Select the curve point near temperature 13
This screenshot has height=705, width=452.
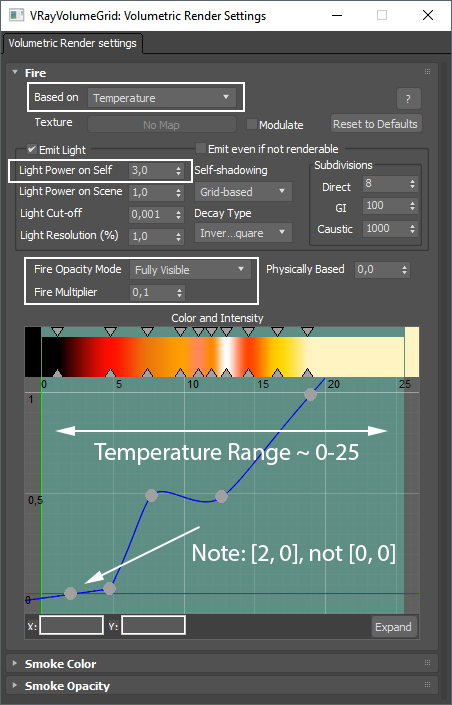click(221, 496)
